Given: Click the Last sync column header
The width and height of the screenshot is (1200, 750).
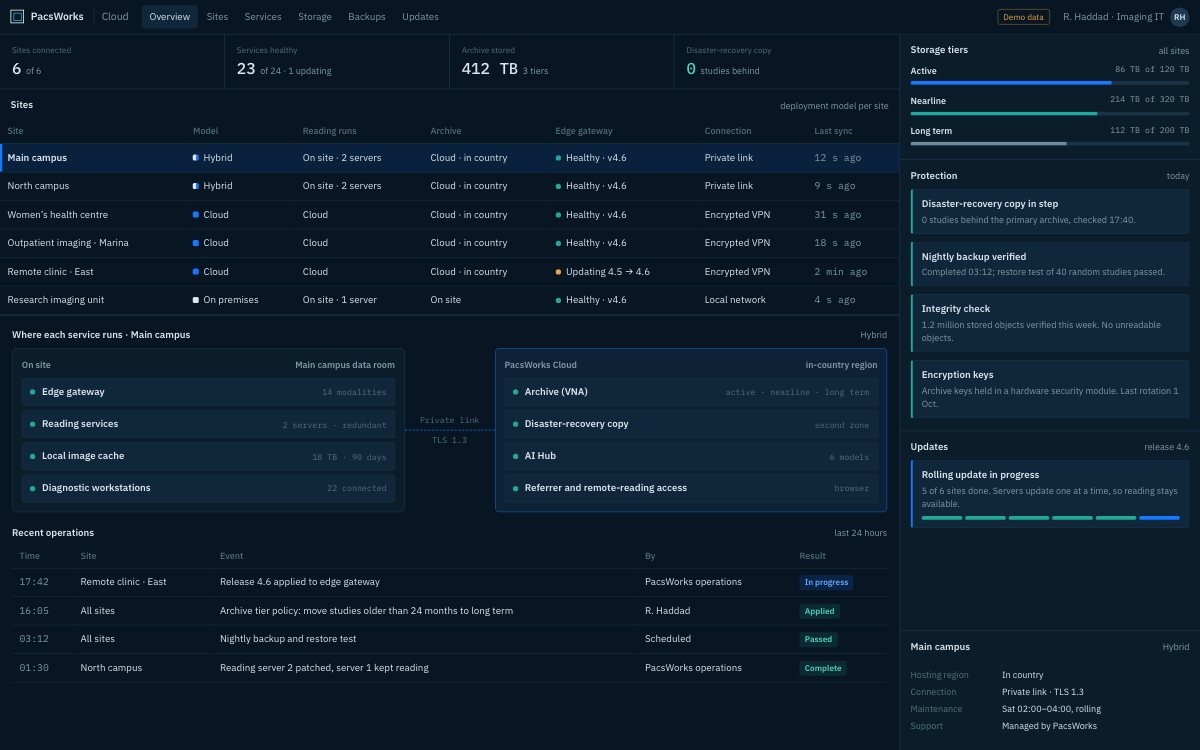Looking at the screenshot, I should pyautogui.click(x=833, y=131).
